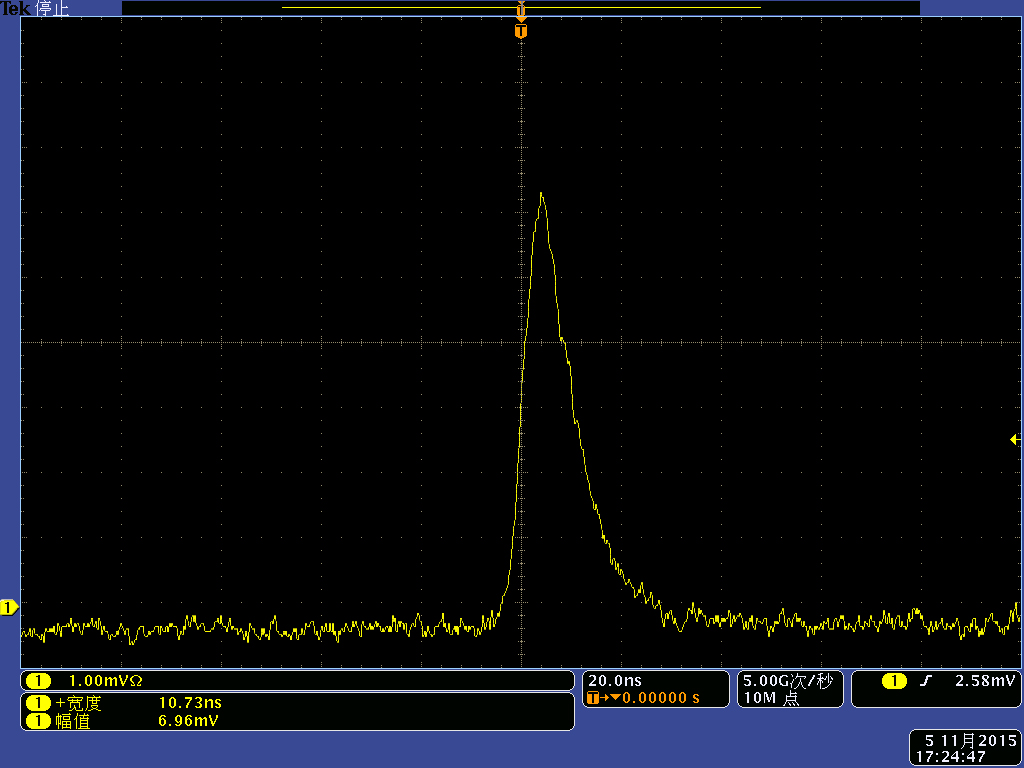Image resolution: width=1024 pixels, height=768 pixels.
Task: Click the 20.0ns timebase readout
Action: coord(615,681)
